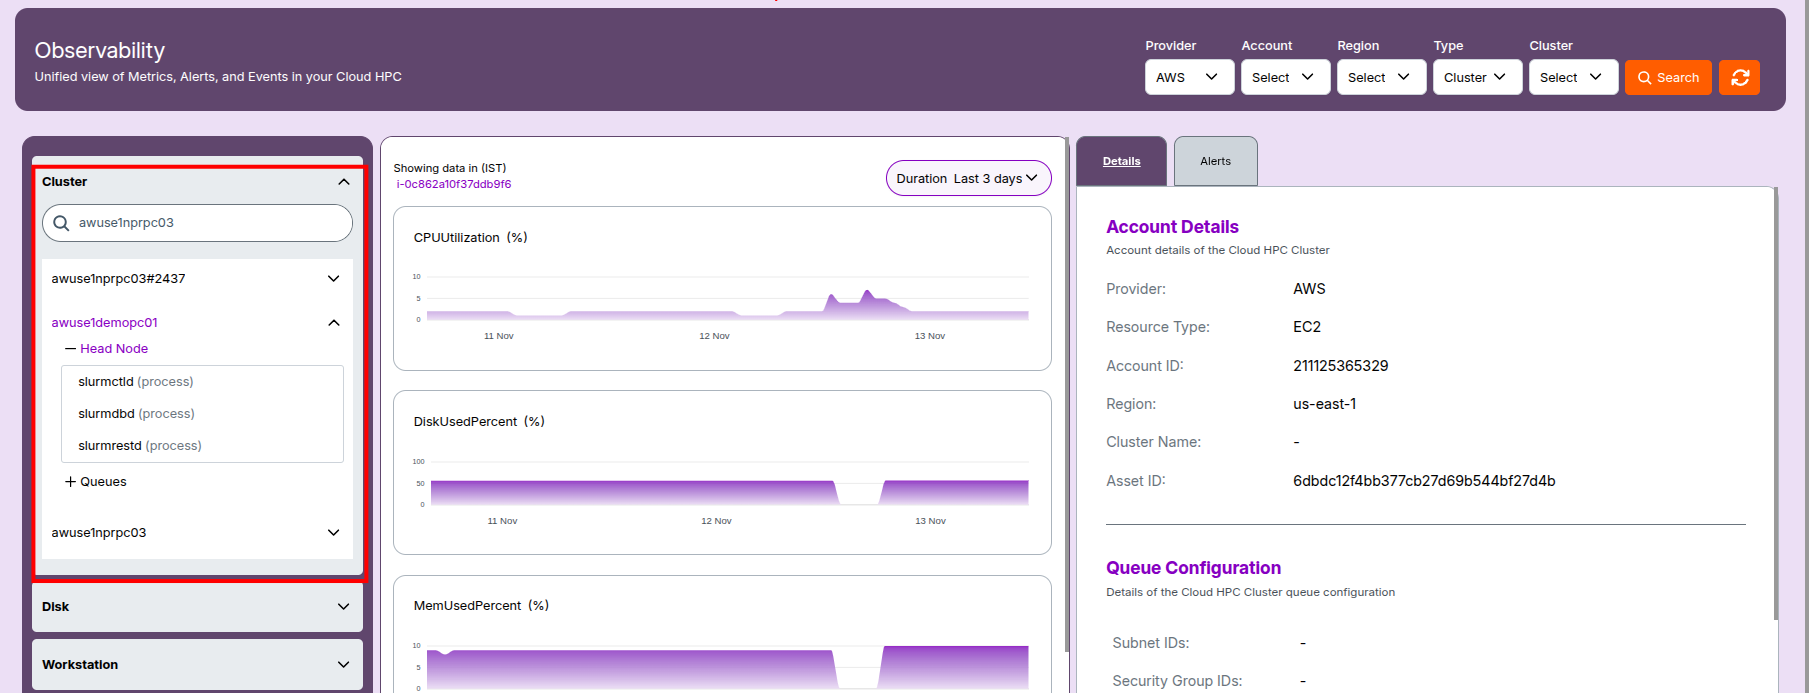Select slurmrestd process row
1809x693 pixels.
[x=202, y=446]
